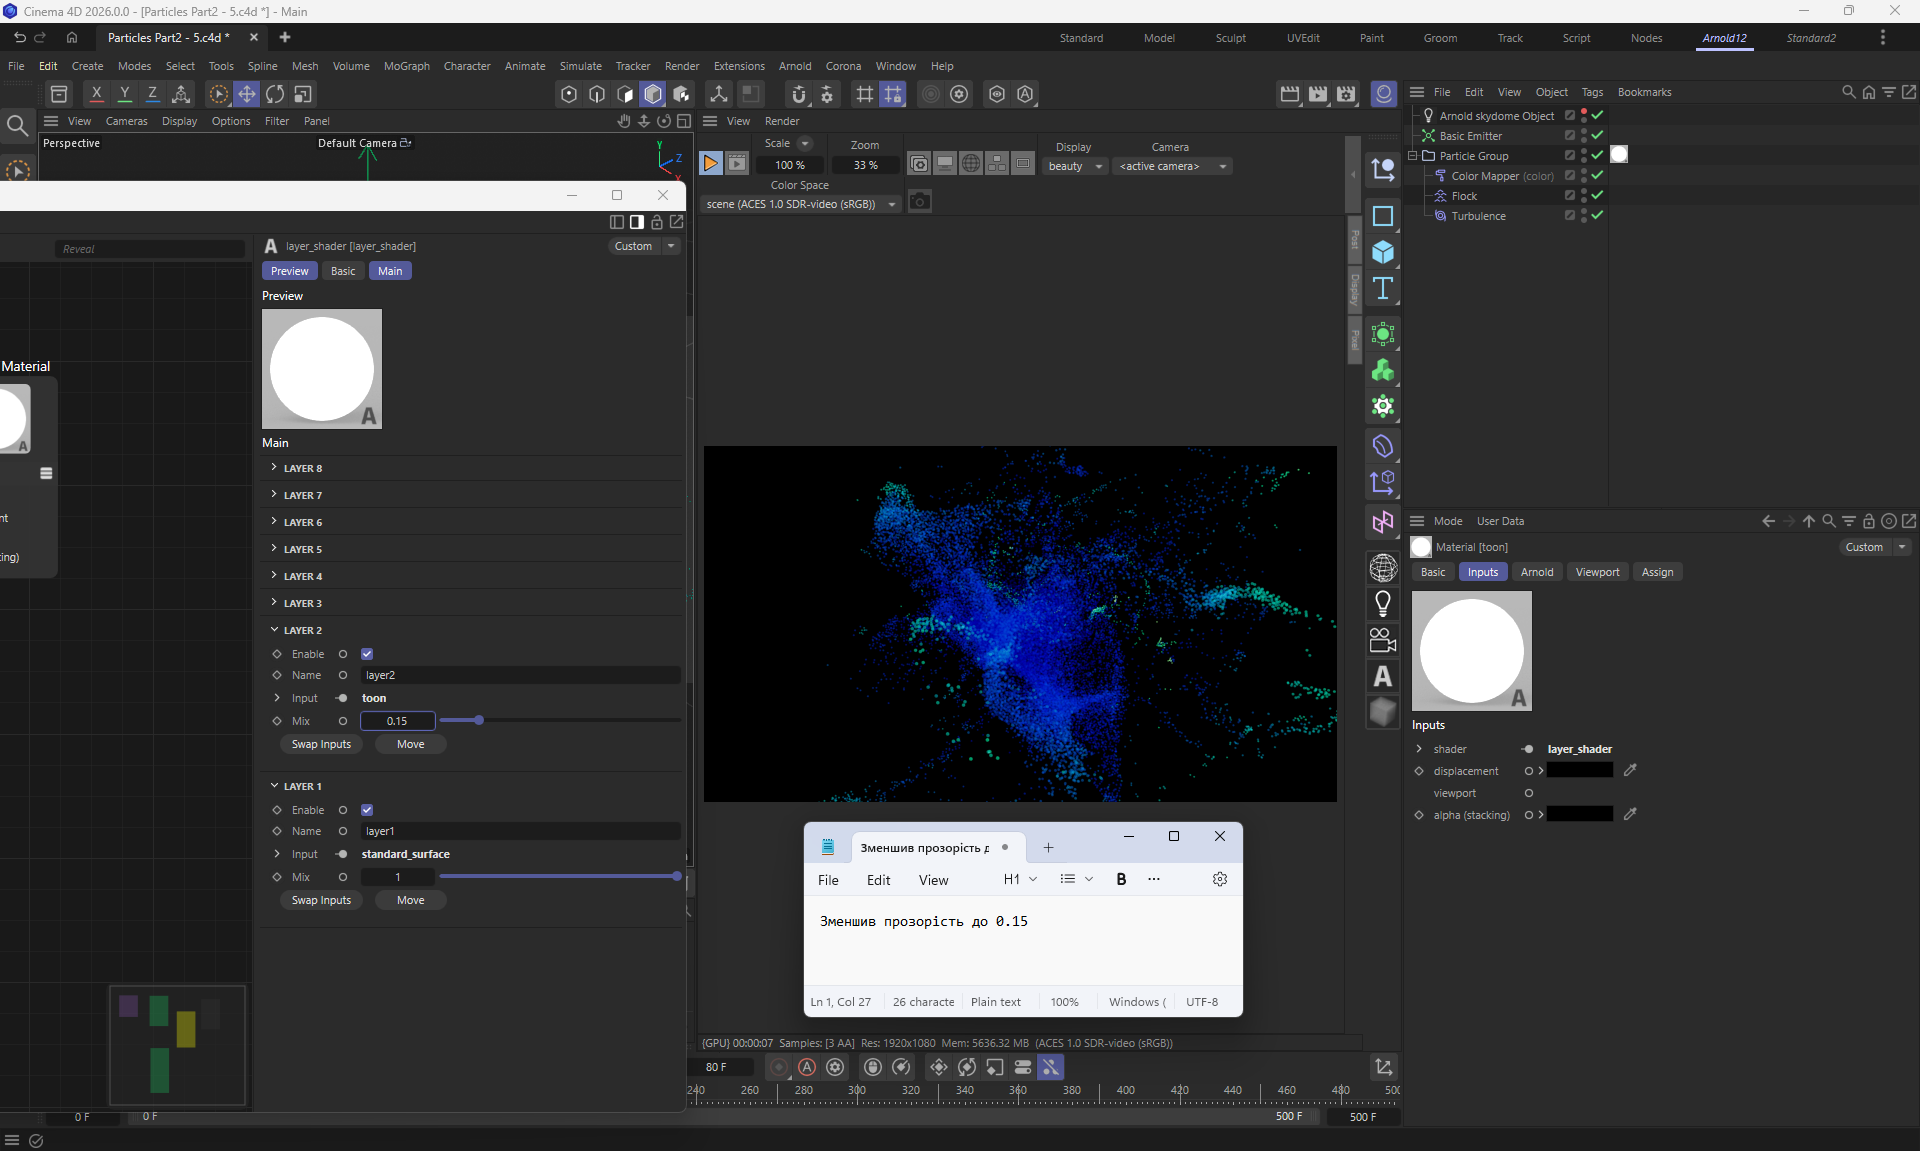
Task: Collapse the Particle Group tree item
Action: point(1413,156)
